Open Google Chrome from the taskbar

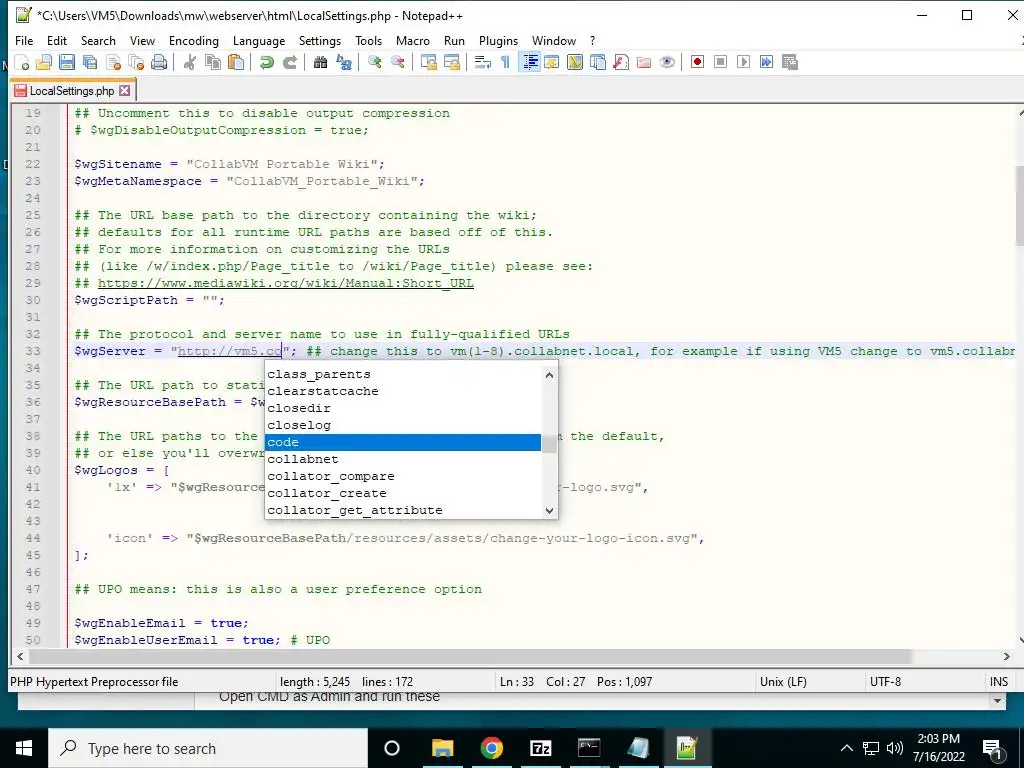(491, 748)
